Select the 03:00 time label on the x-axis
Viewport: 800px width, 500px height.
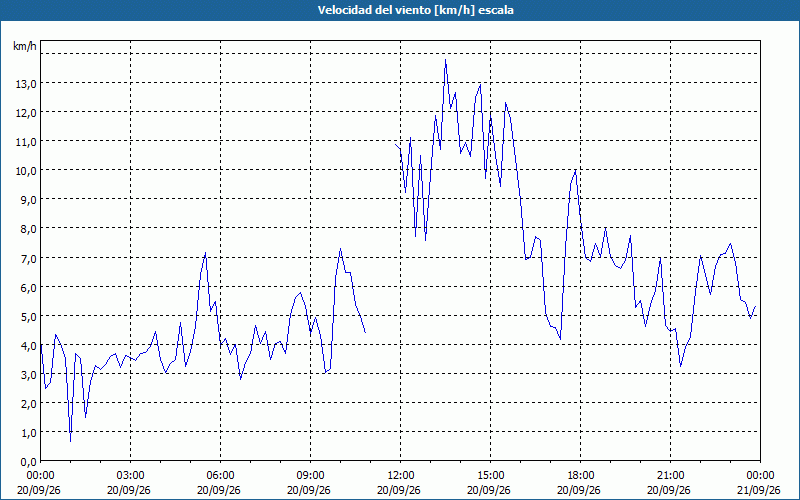(x=131, y=476)
